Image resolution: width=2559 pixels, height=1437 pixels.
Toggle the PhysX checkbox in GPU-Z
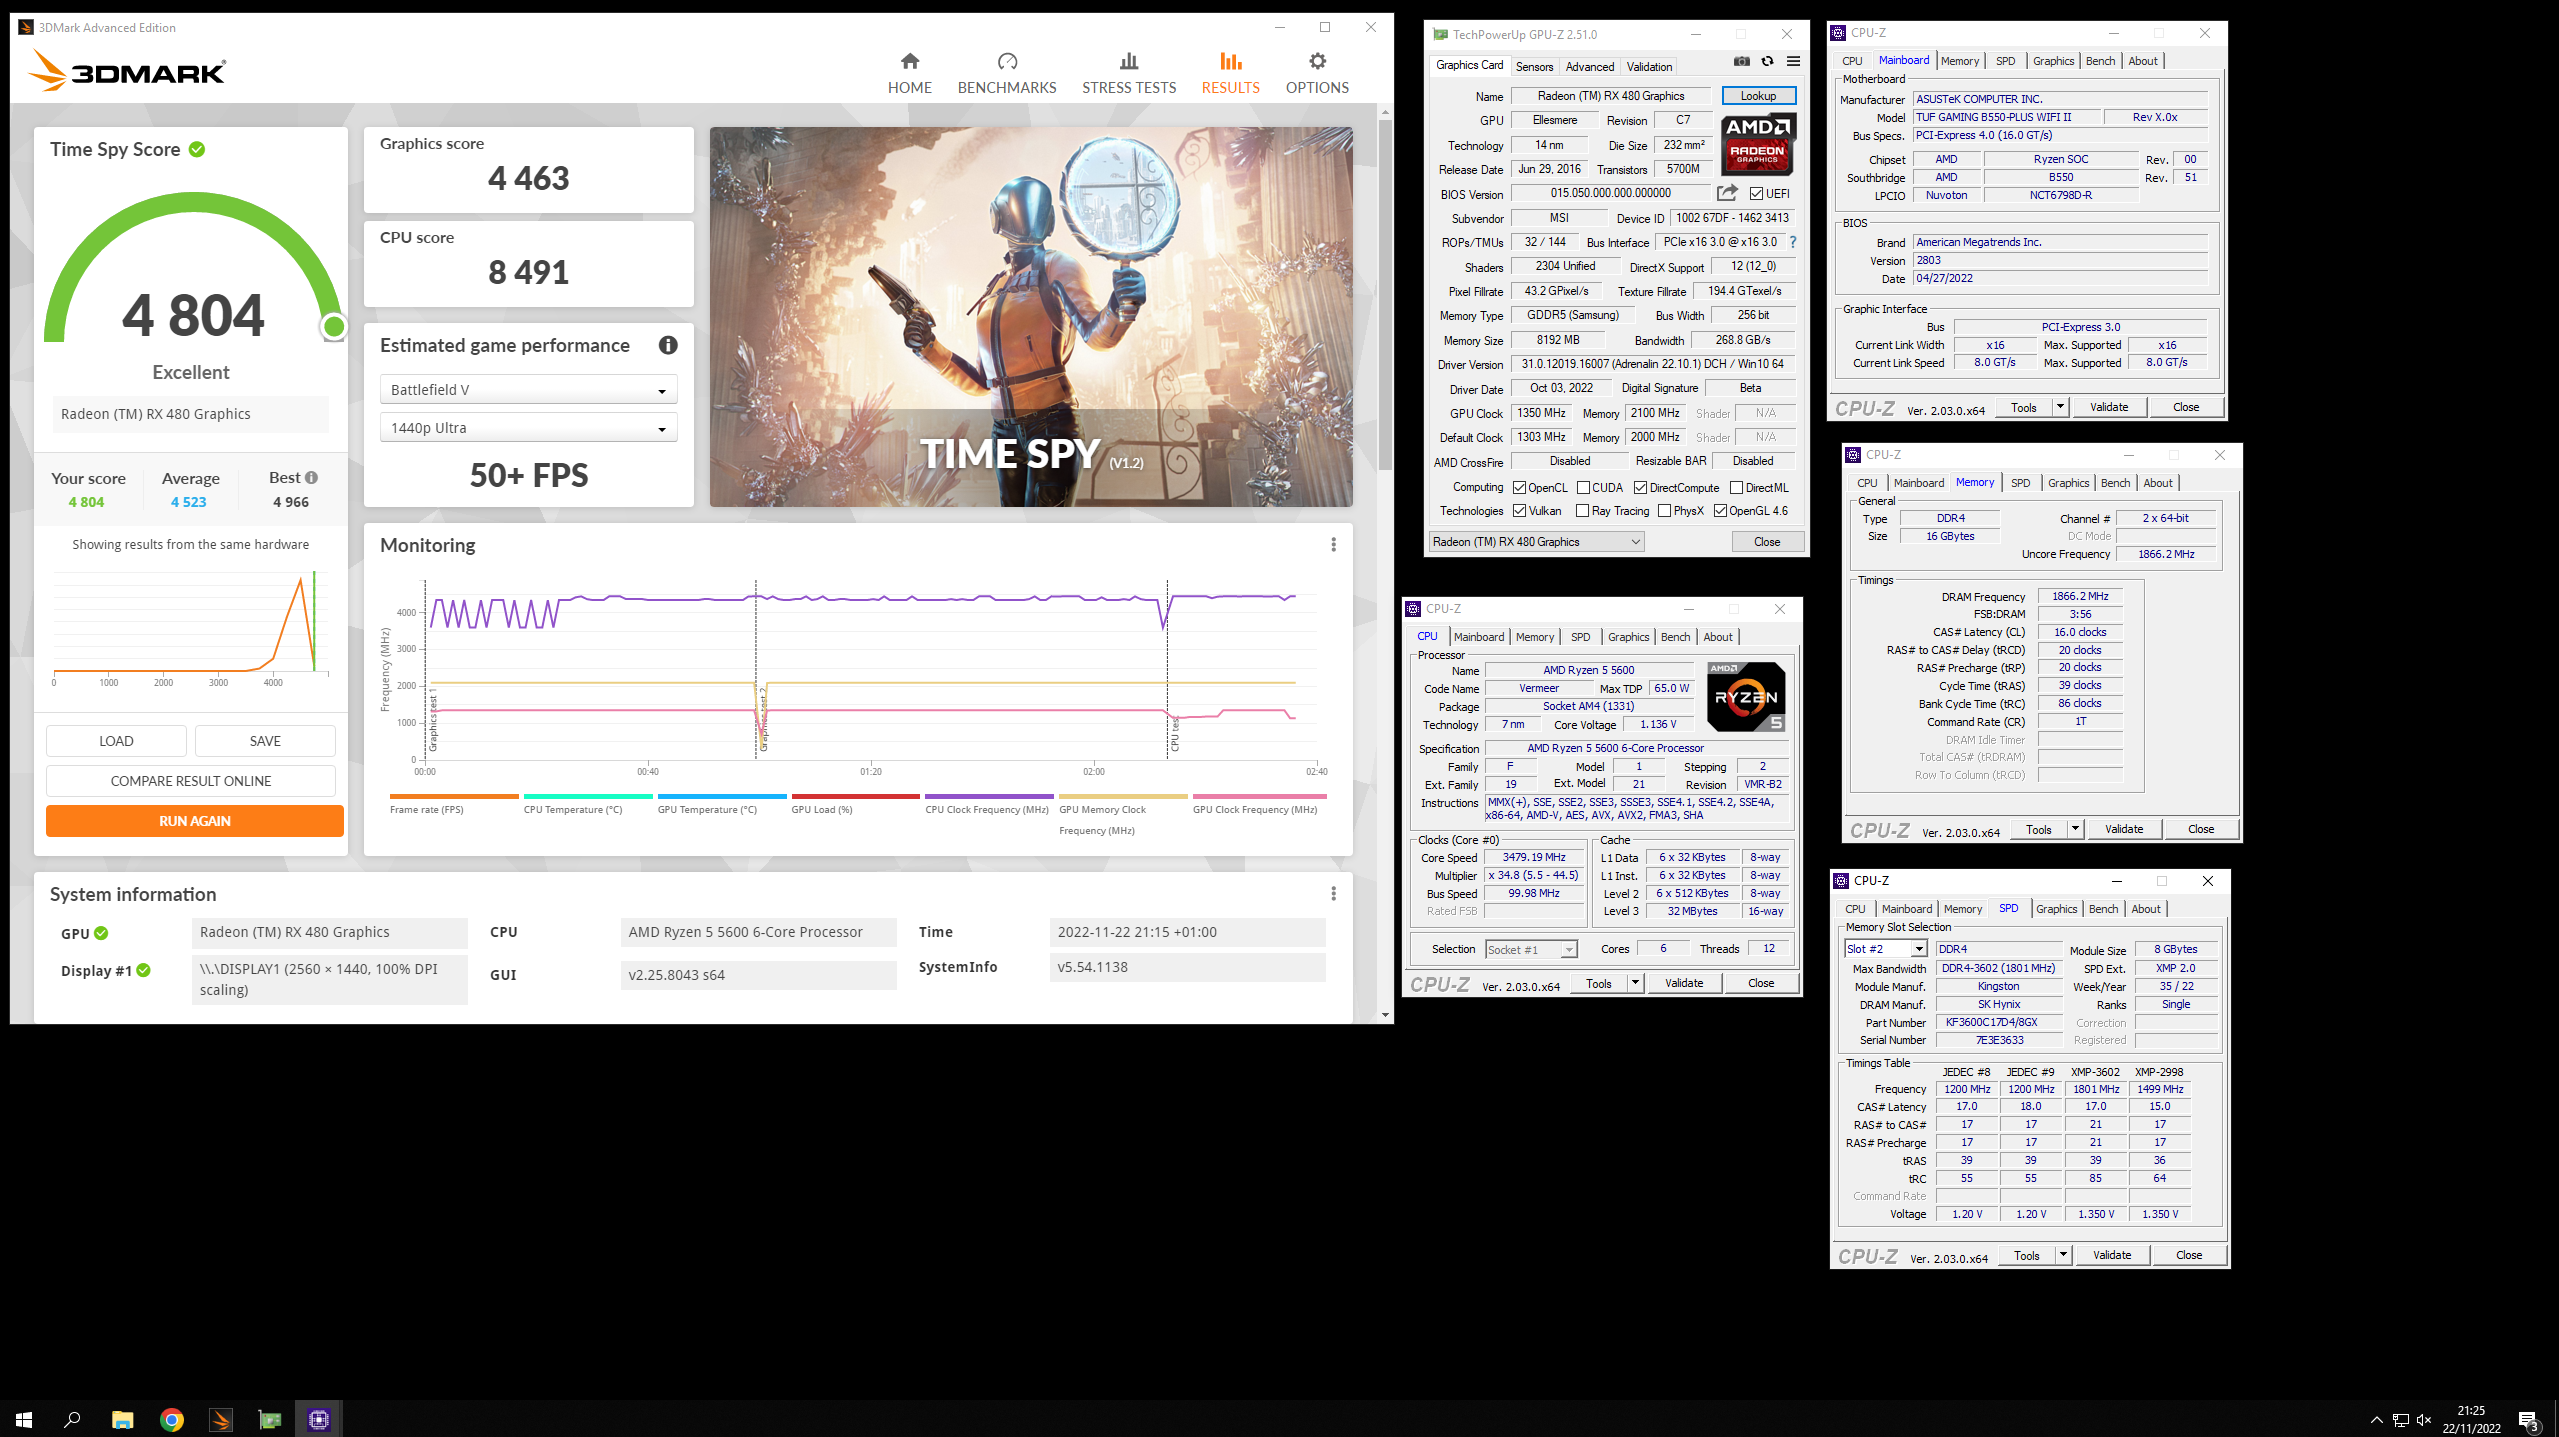[1664, 511]
